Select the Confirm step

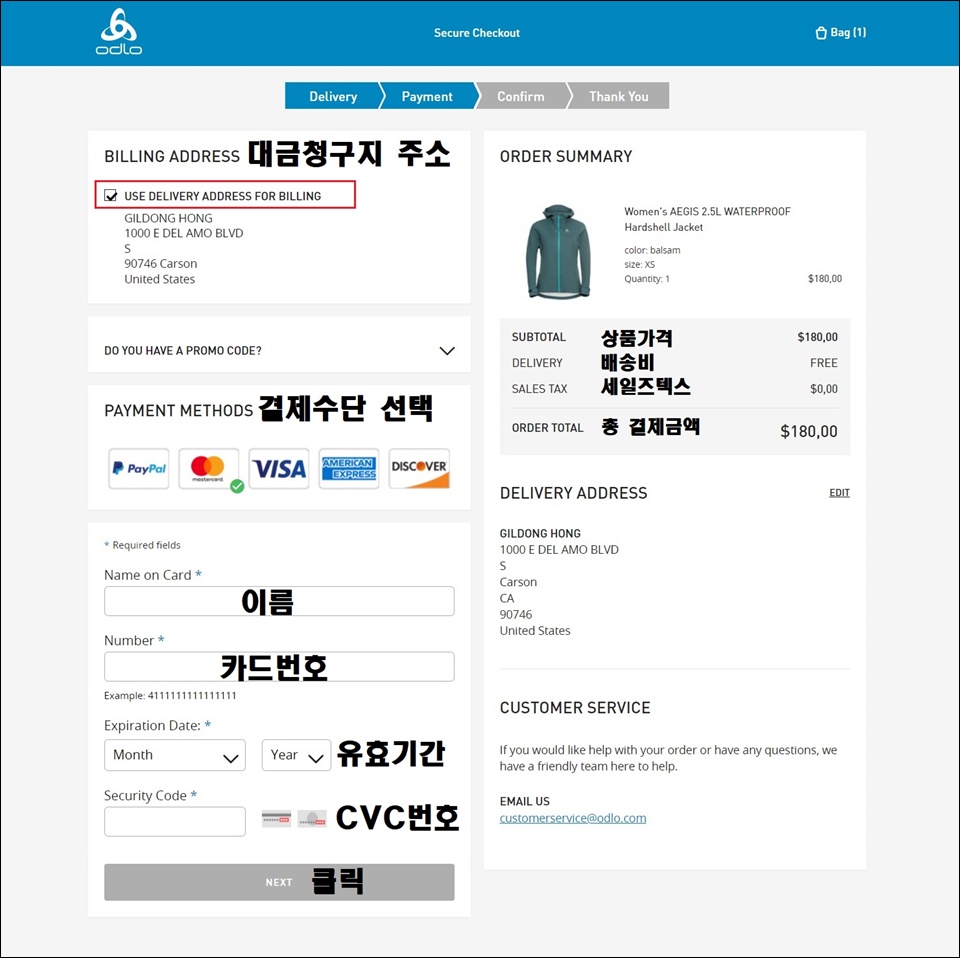(x=520, y=96)
